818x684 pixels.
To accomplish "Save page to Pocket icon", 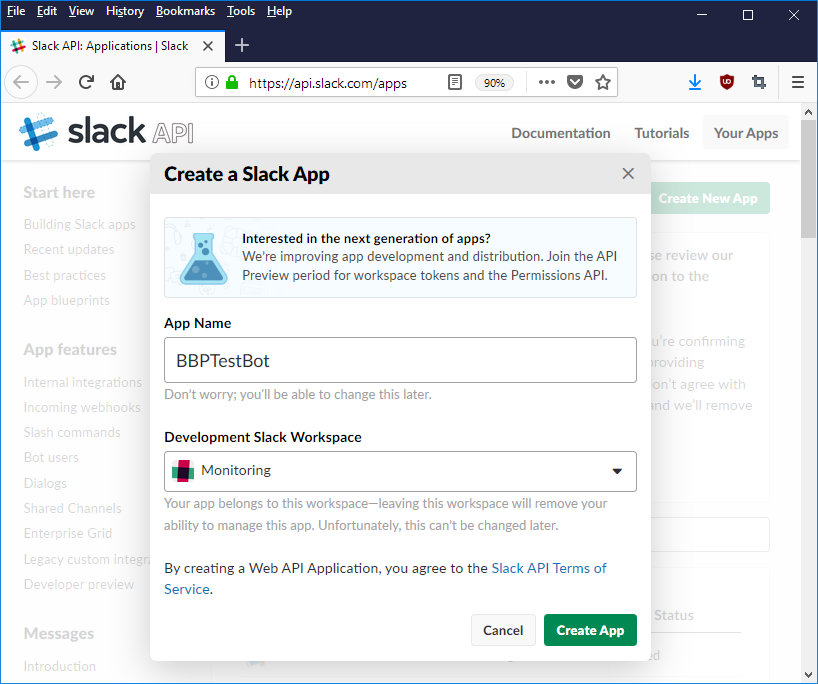I will click(574, 82).
